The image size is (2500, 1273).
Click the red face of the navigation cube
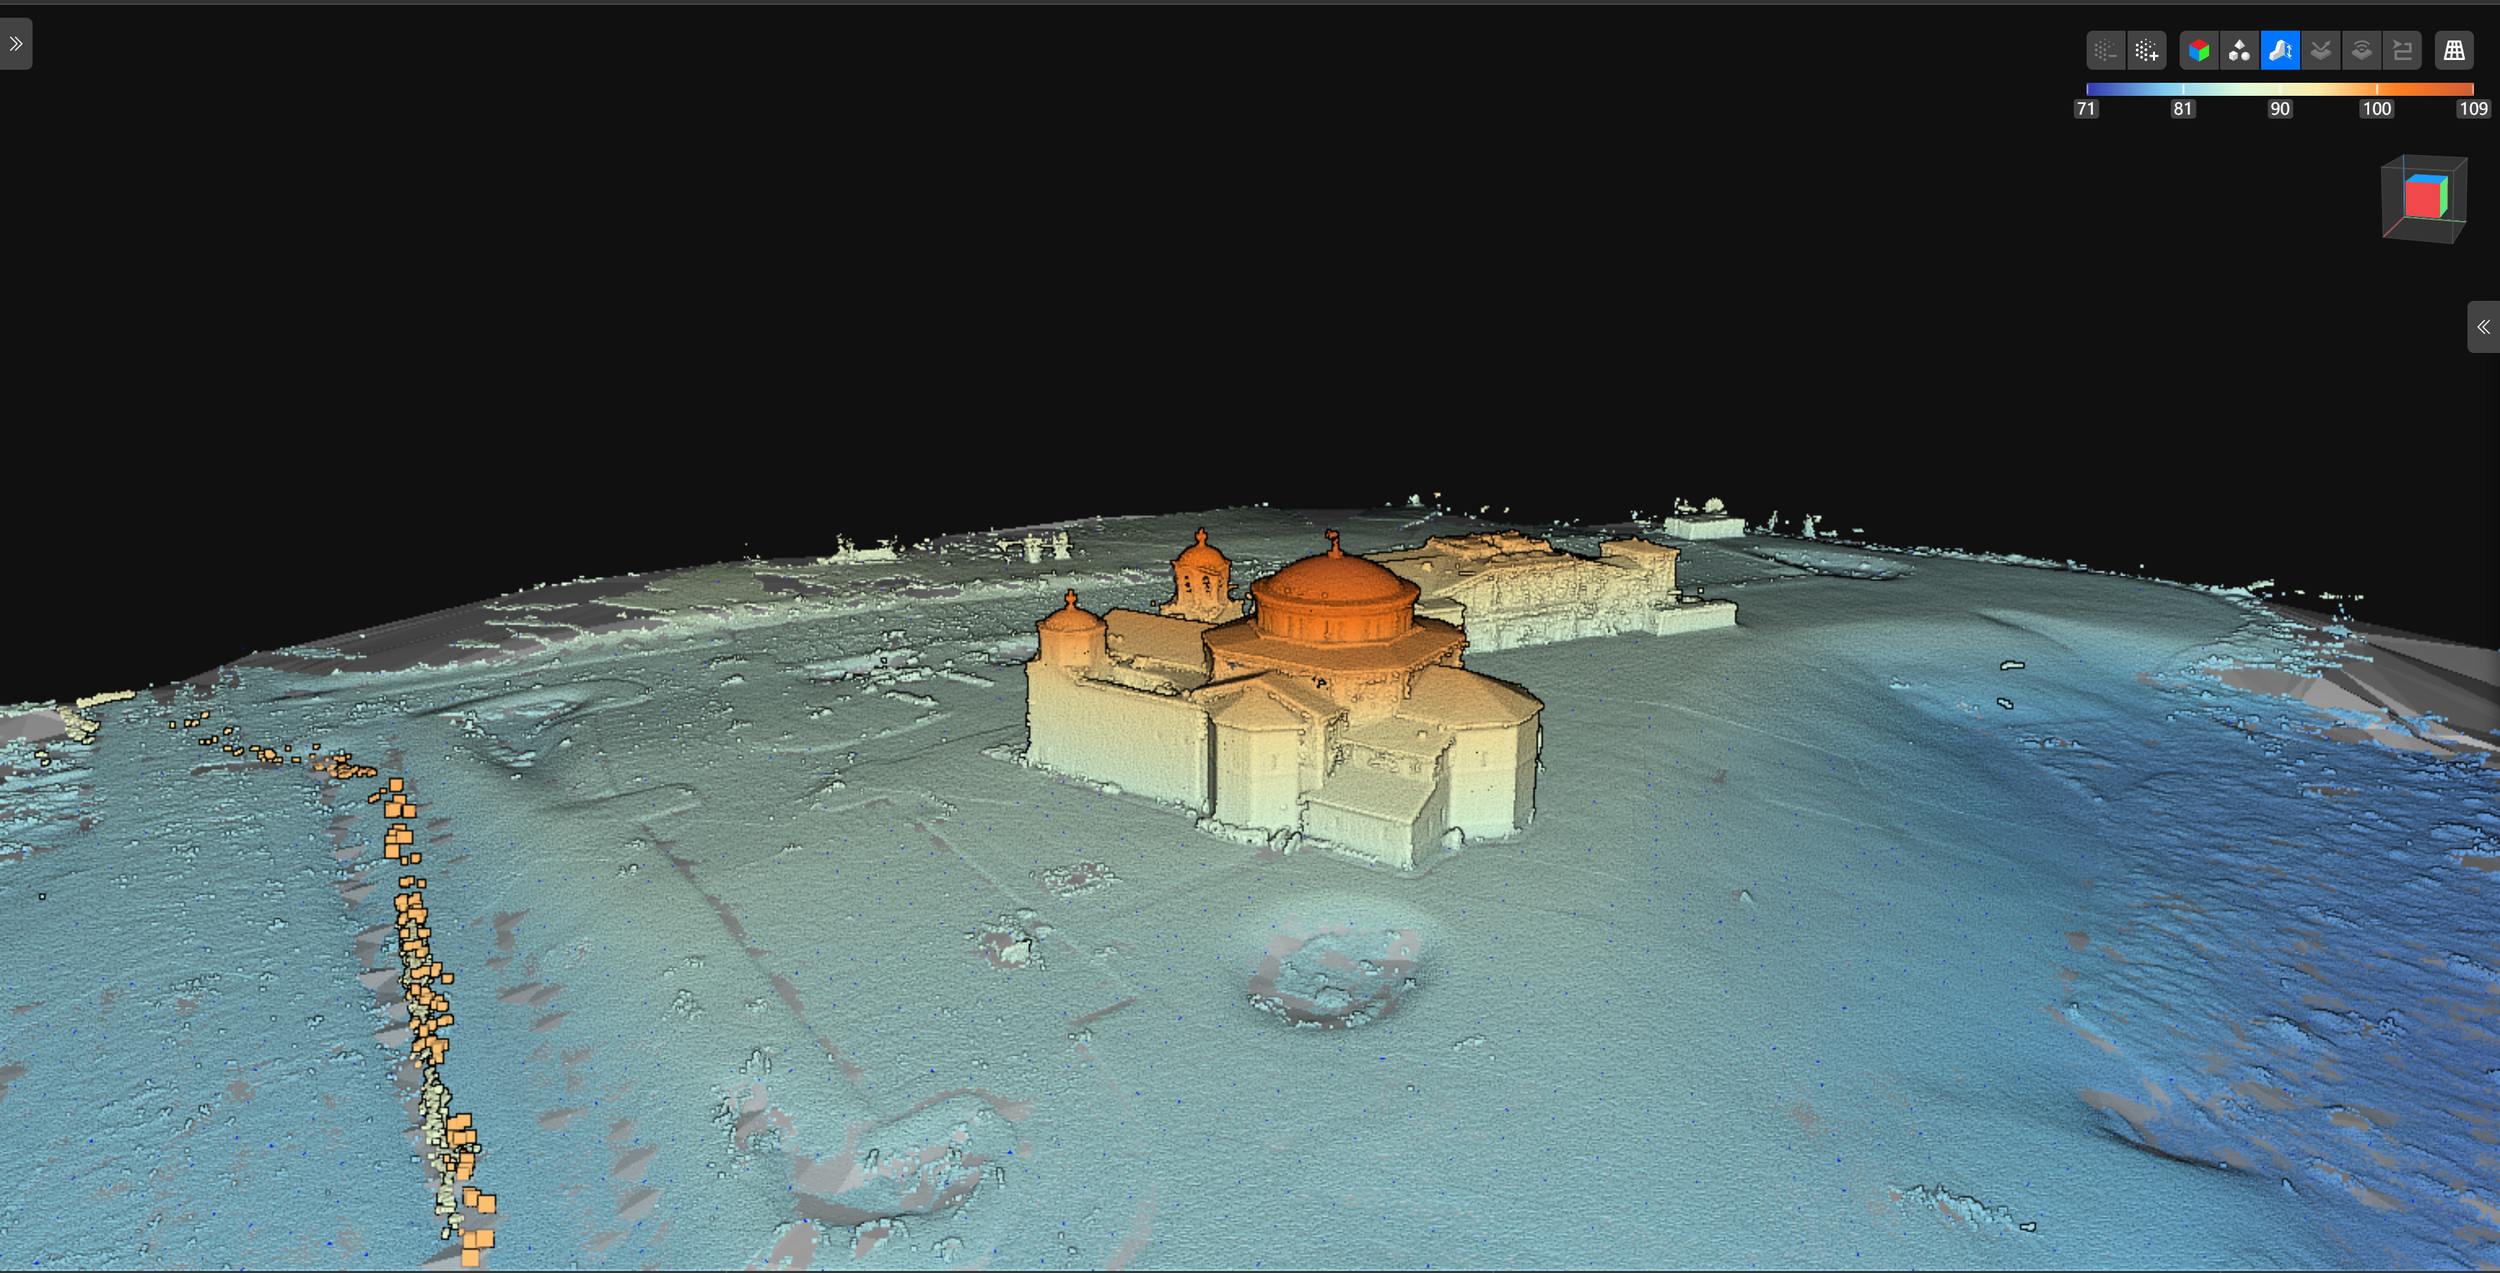2425,198
